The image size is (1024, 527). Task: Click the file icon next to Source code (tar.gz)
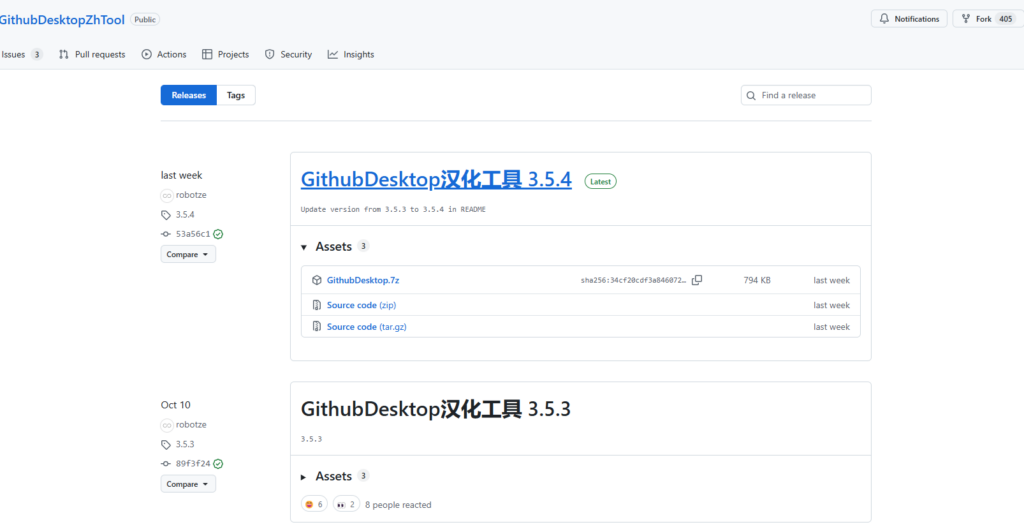(x=317, y=327)
